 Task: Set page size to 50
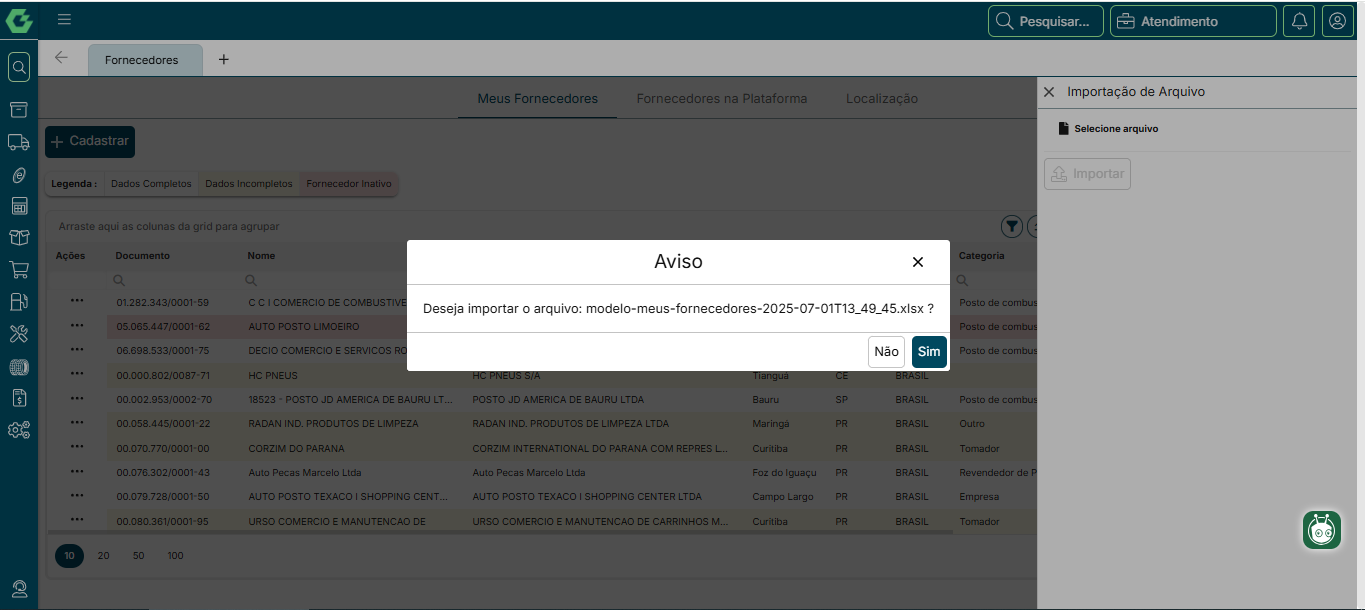138,556
